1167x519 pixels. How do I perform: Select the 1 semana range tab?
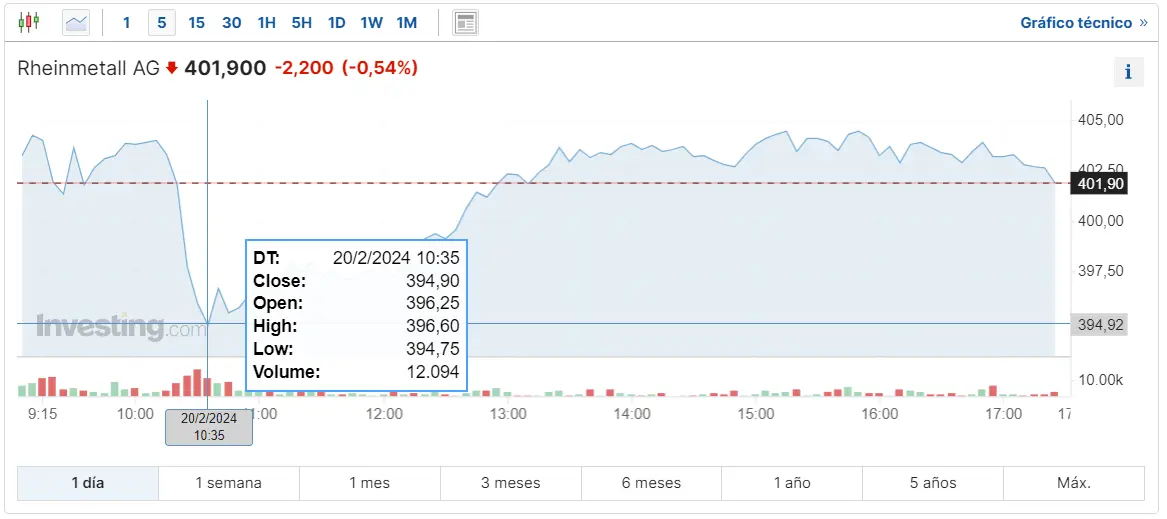click(x=228, y=483)
